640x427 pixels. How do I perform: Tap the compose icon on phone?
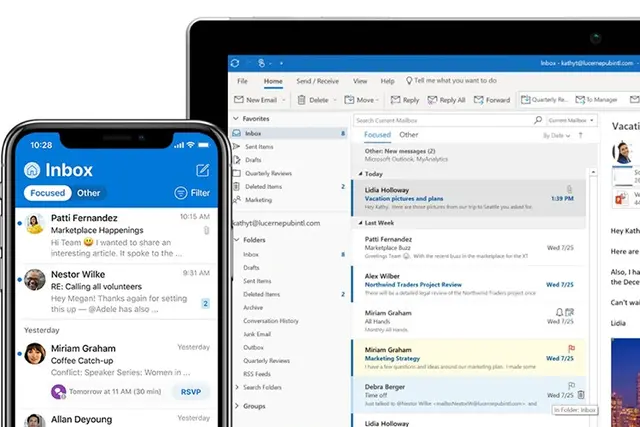[202, 170]
